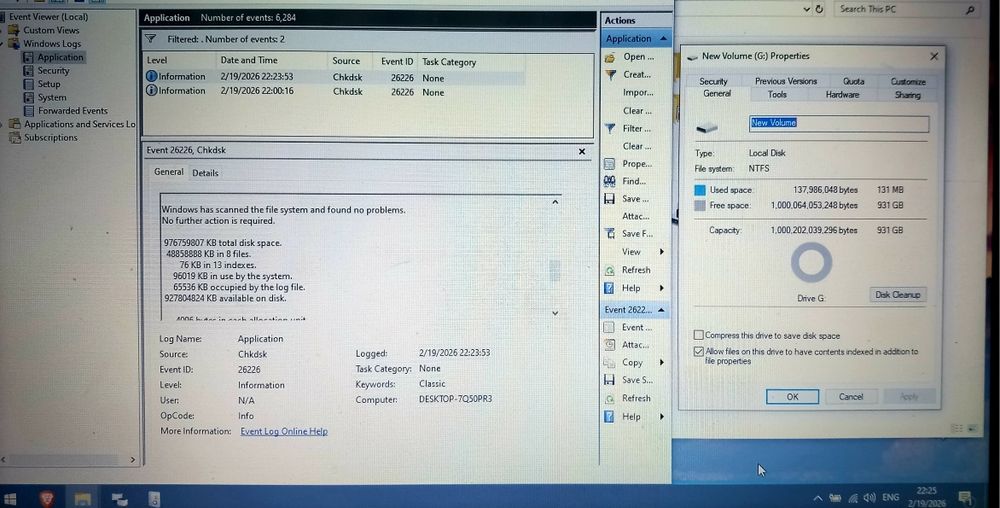The height and width of the screenshot is (508, 1000).
Task: Click the Refresh icon under Application actions
Action: click(x=610, y=270)
